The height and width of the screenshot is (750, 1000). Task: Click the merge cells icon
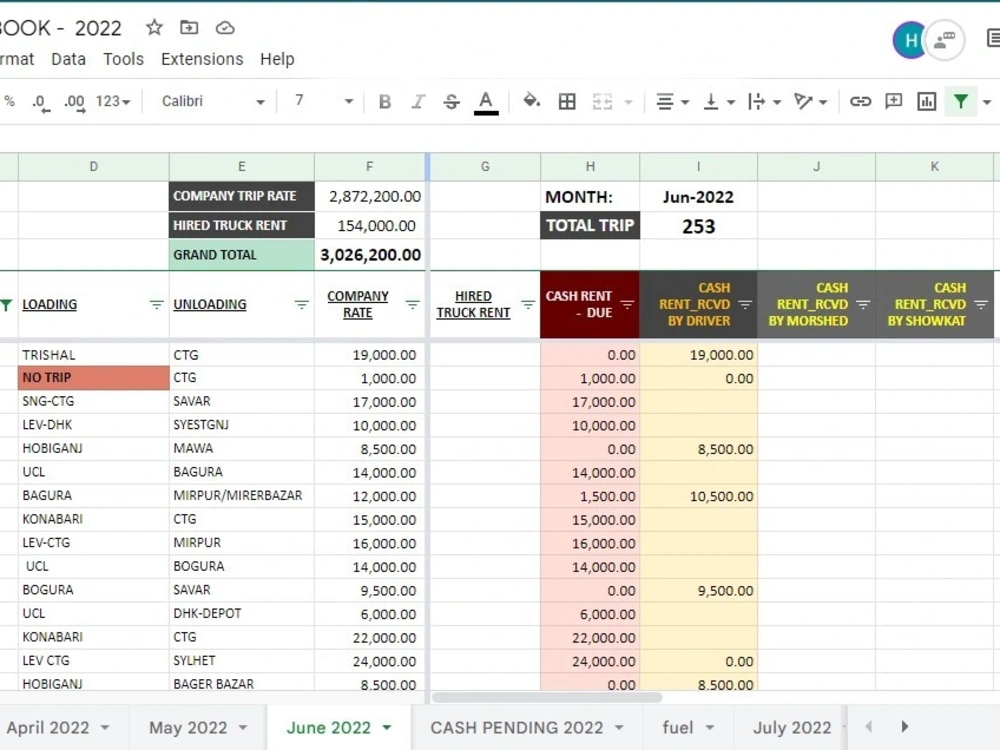point(603,101)
